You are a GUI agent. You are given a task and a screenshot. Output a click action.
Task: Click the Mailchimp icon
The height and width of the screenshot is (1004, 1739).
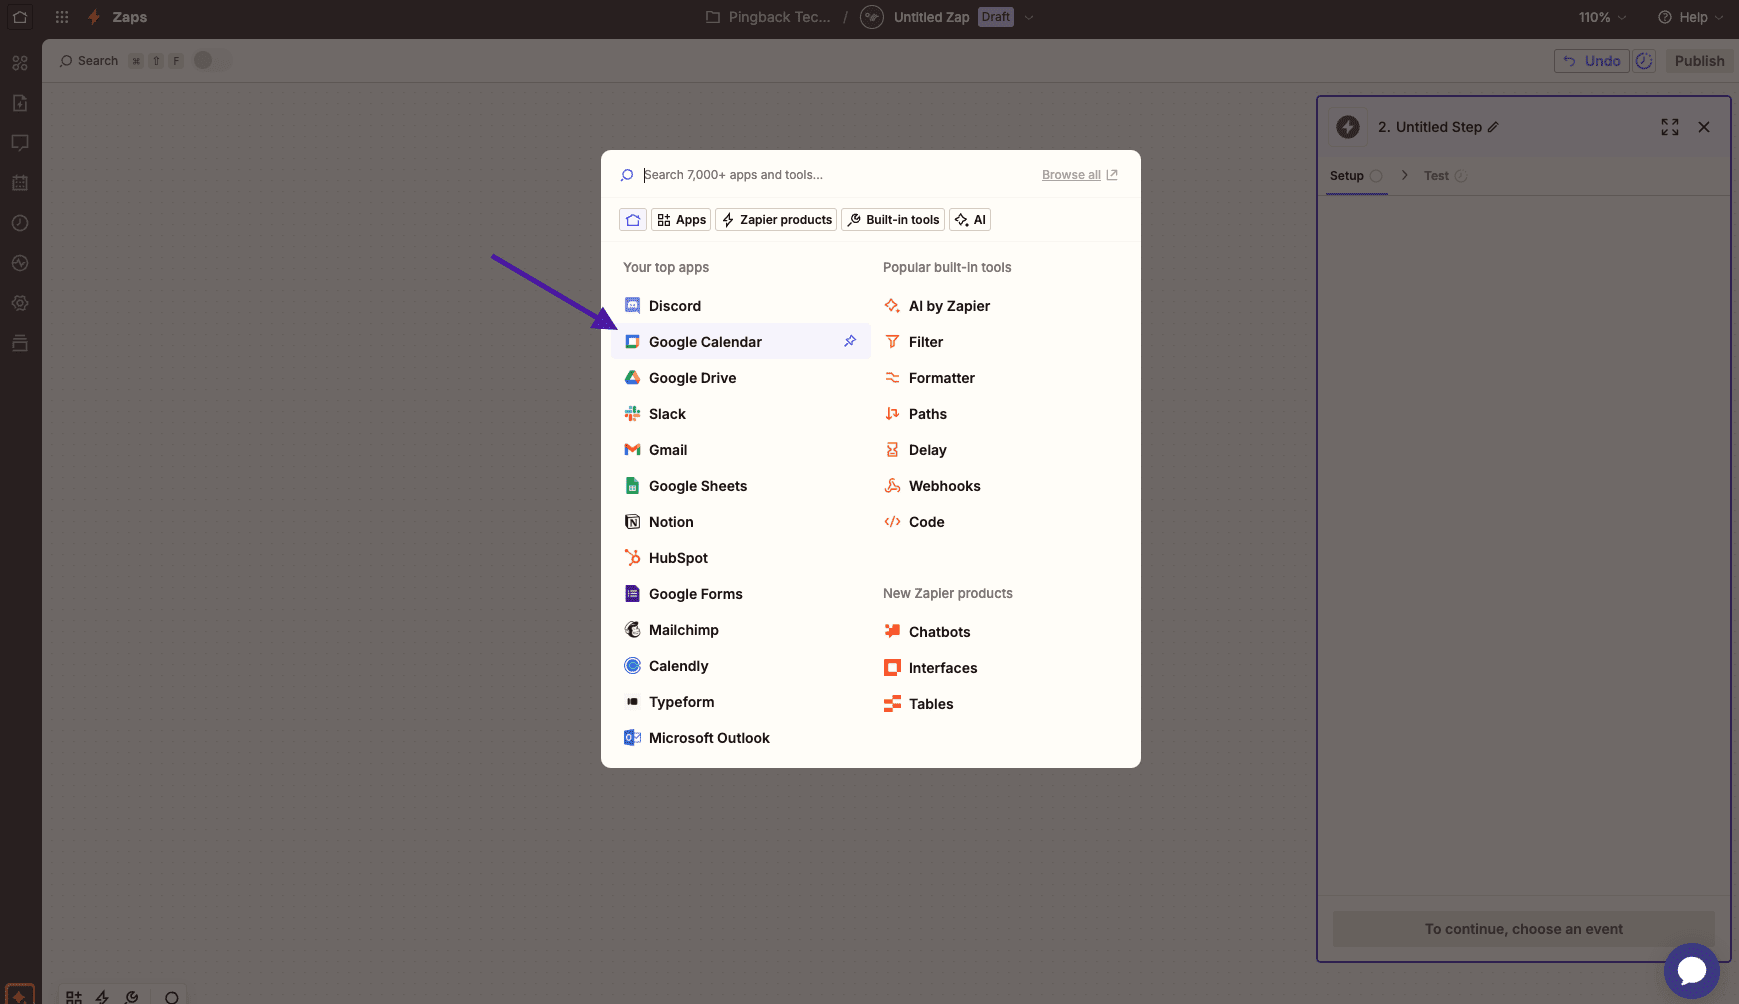(632, 629)
